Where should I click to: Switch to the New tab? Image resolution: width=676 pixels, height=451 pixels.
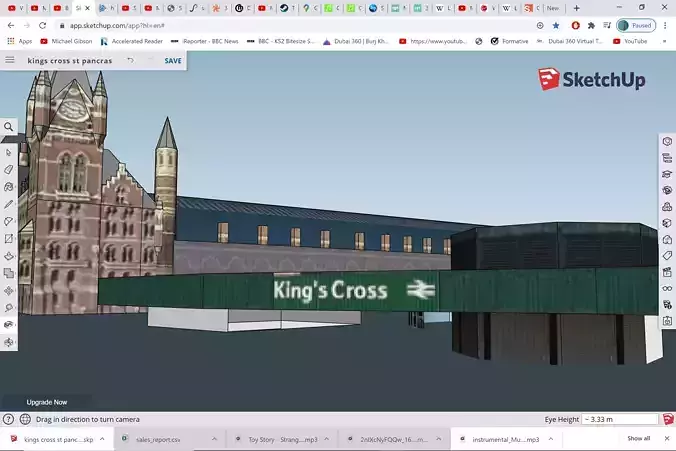click(554, 8)
